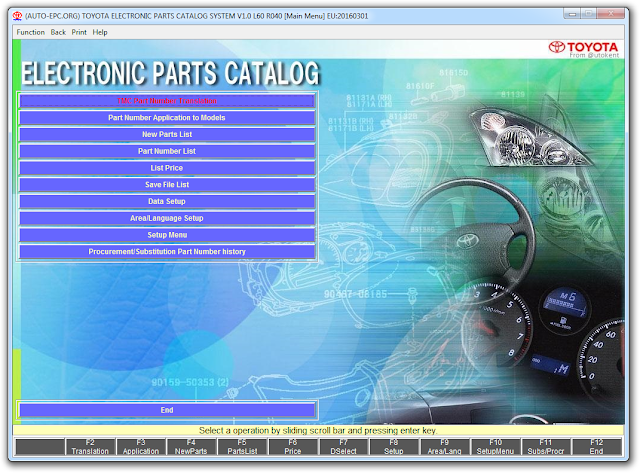Click the F12 End key button
The height and width of the screenshot is (473, 640).
[x=596, y=447]
